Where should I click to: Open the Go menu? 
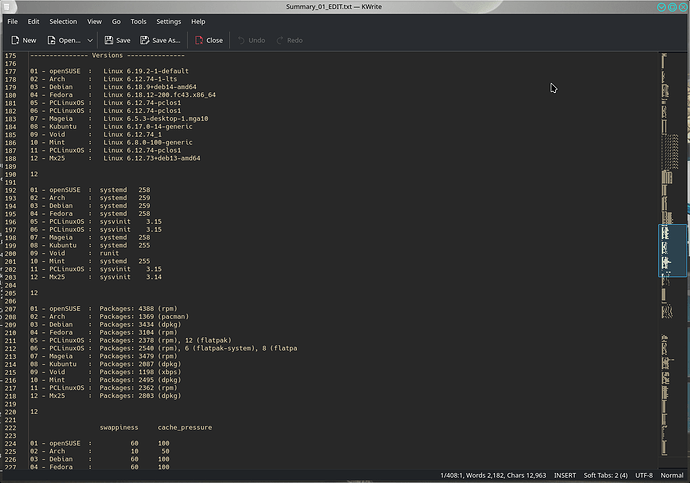point(116,22)
